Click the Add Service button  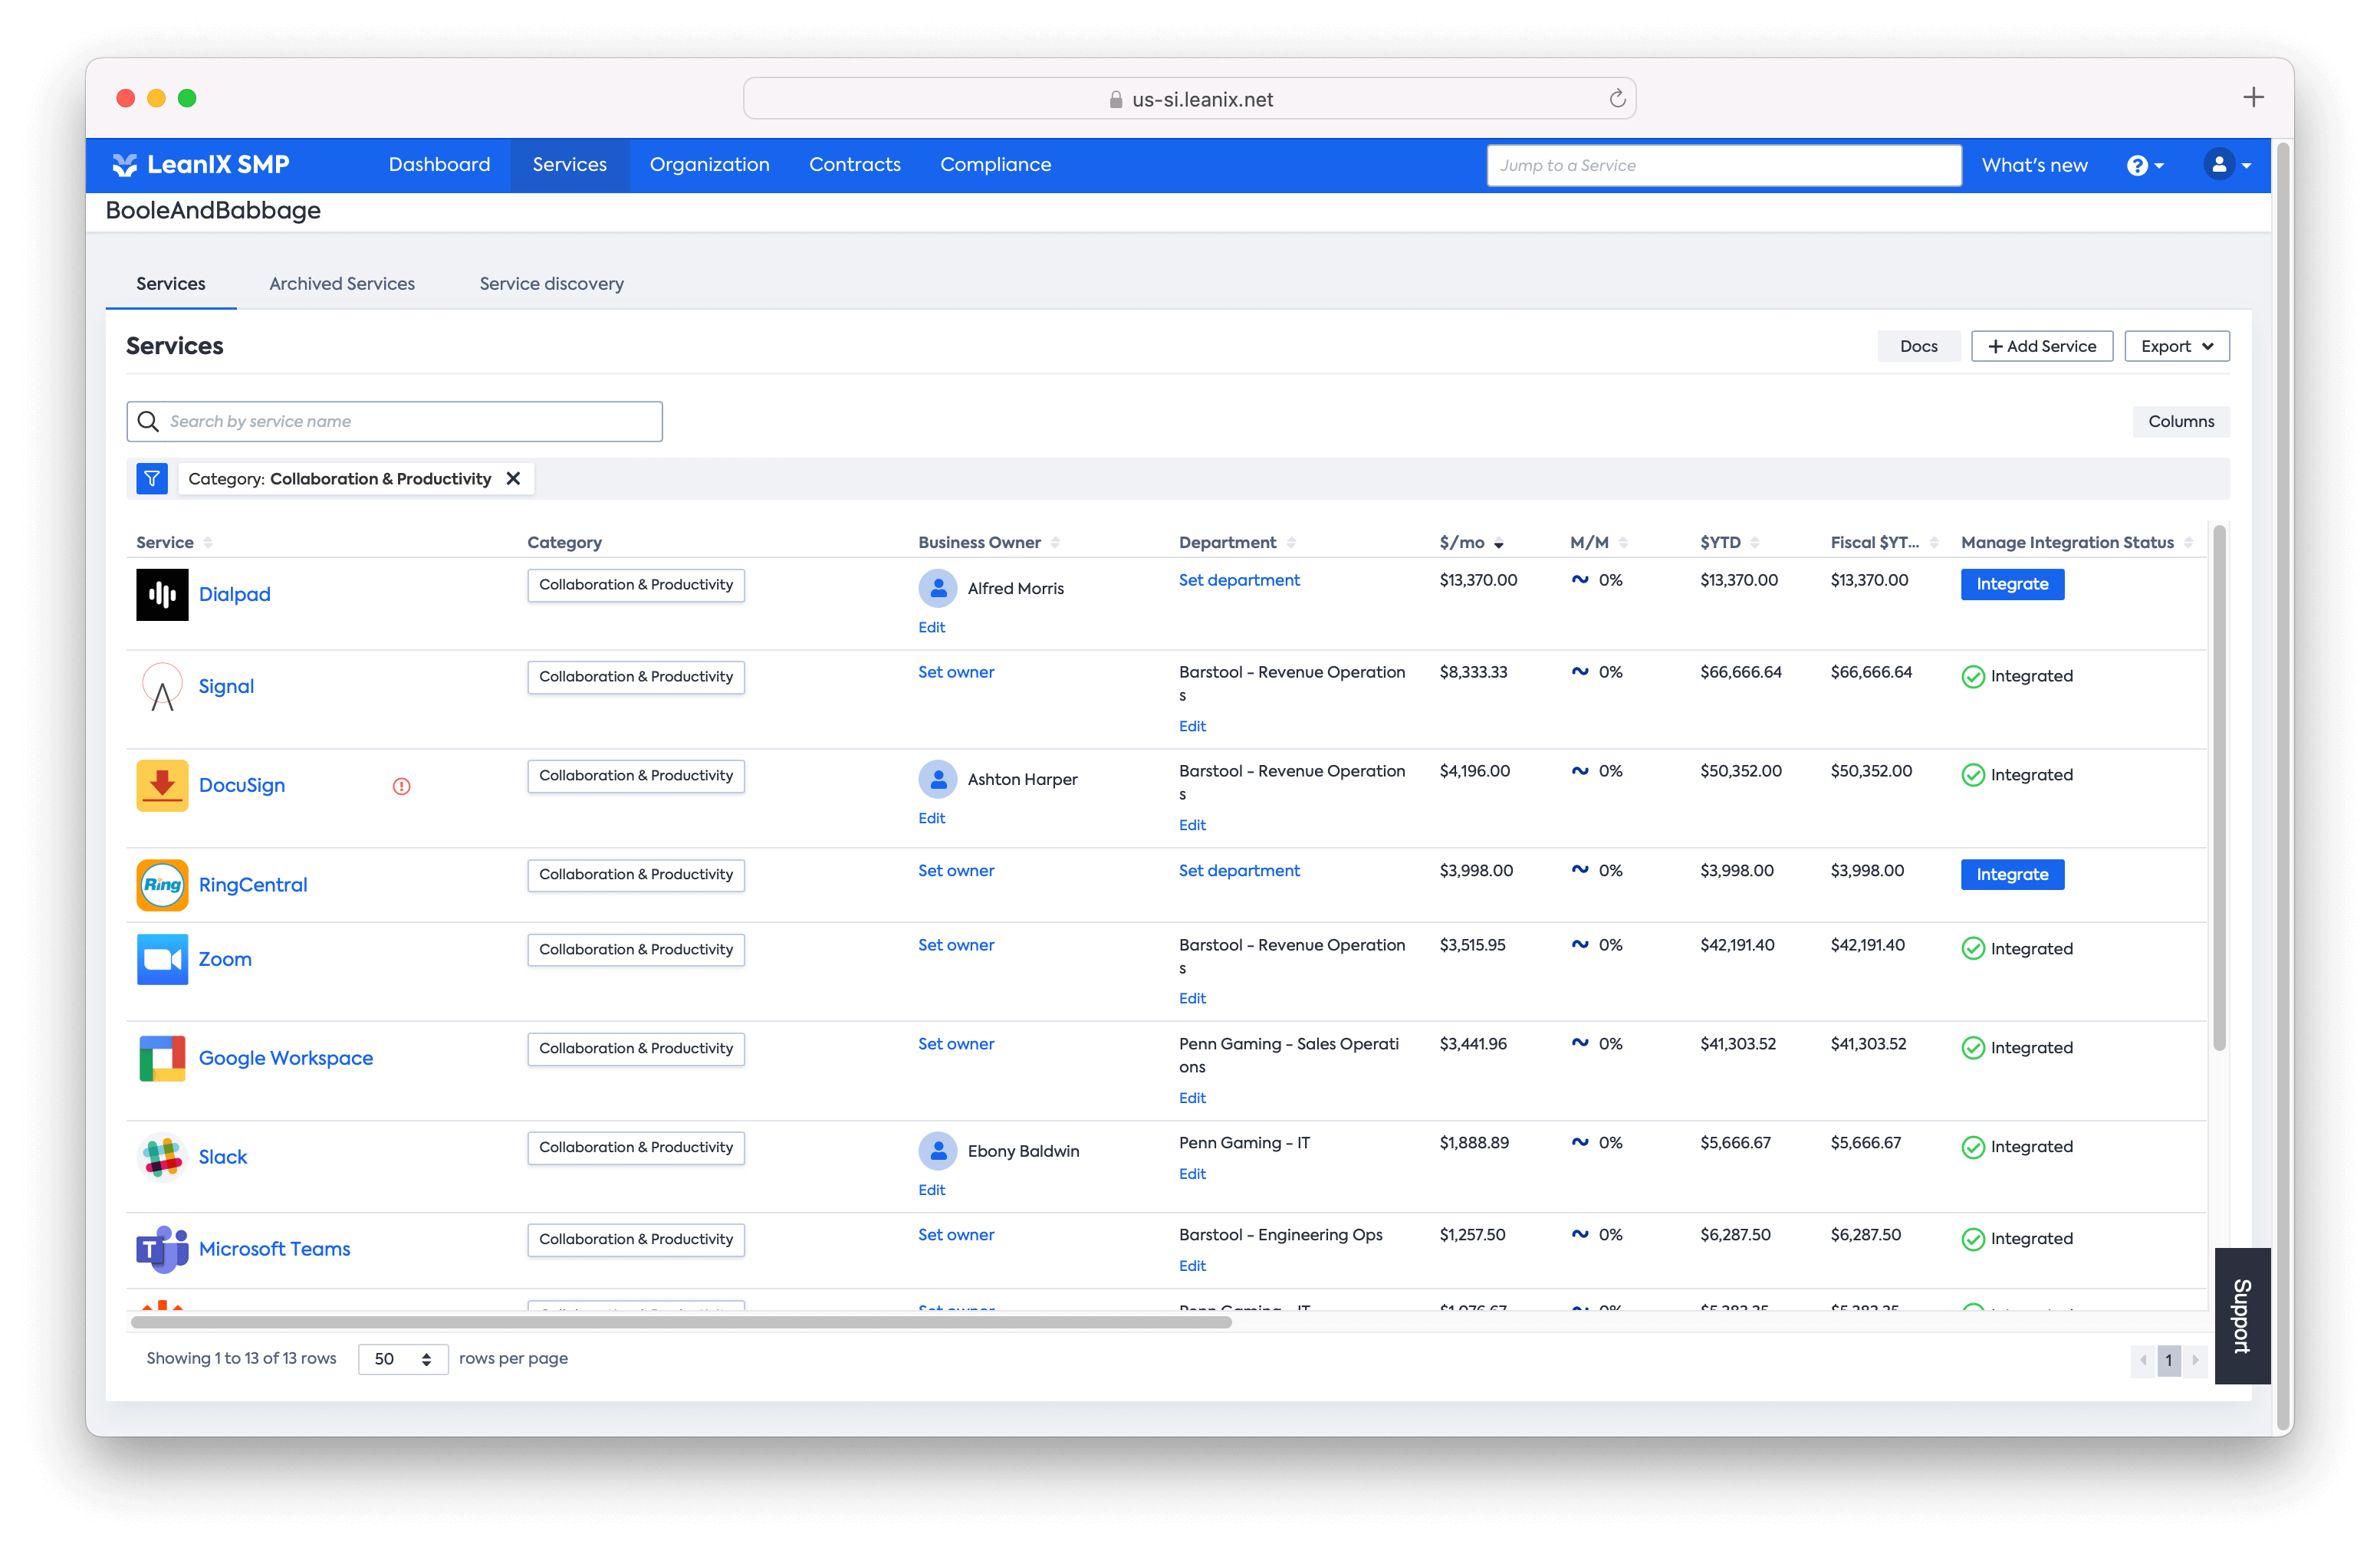(x=2042, y=346)
